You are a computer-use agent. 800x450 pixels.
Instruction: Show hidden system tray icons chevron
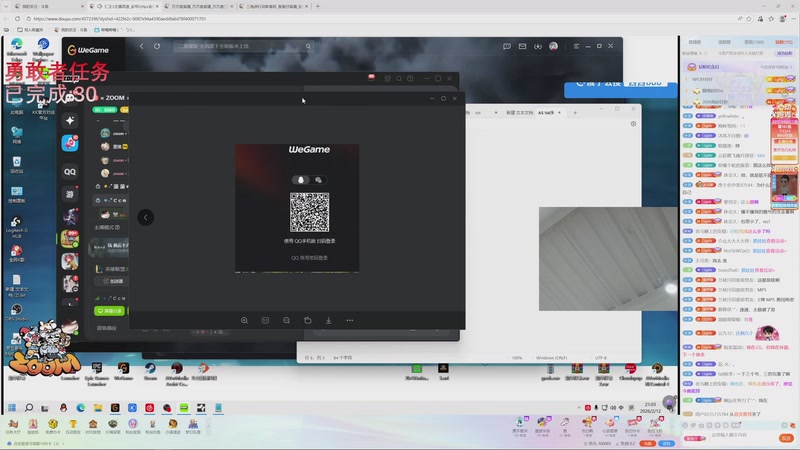(x=579, y=408)
